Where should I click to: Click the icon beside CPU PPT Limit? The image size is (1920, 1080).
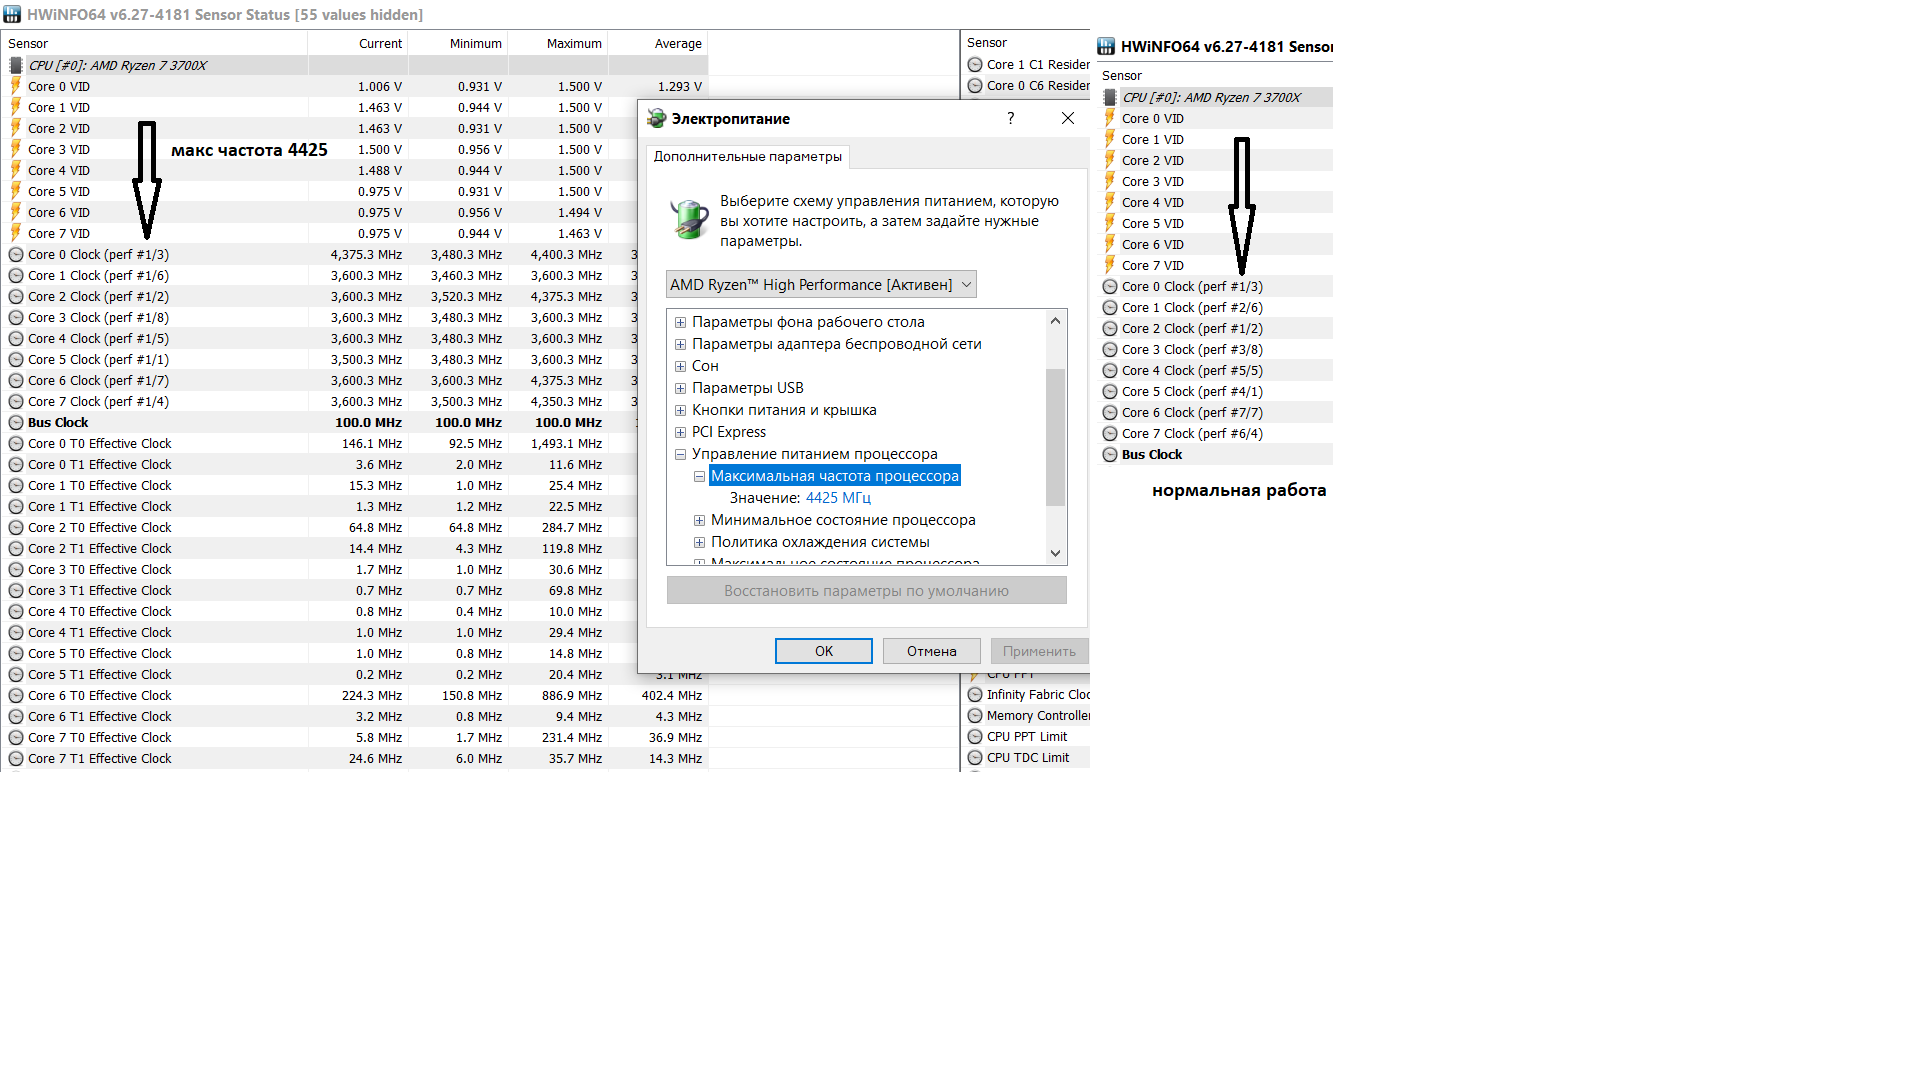tap(975, 736)
